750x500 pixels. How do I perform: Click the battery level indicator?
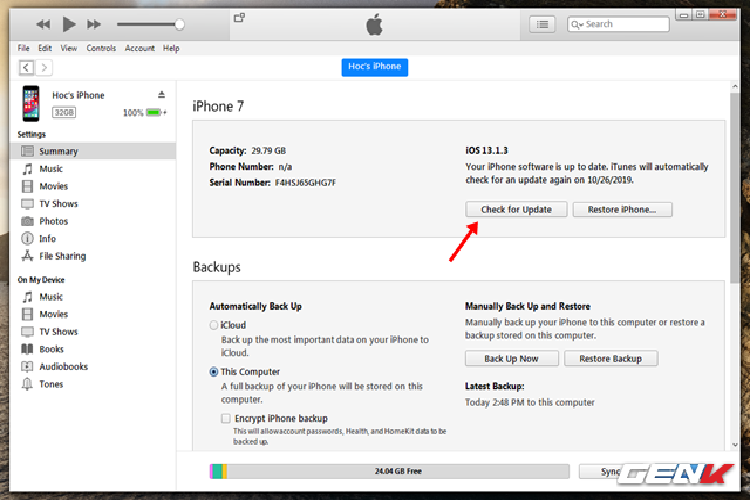[154, 112]
